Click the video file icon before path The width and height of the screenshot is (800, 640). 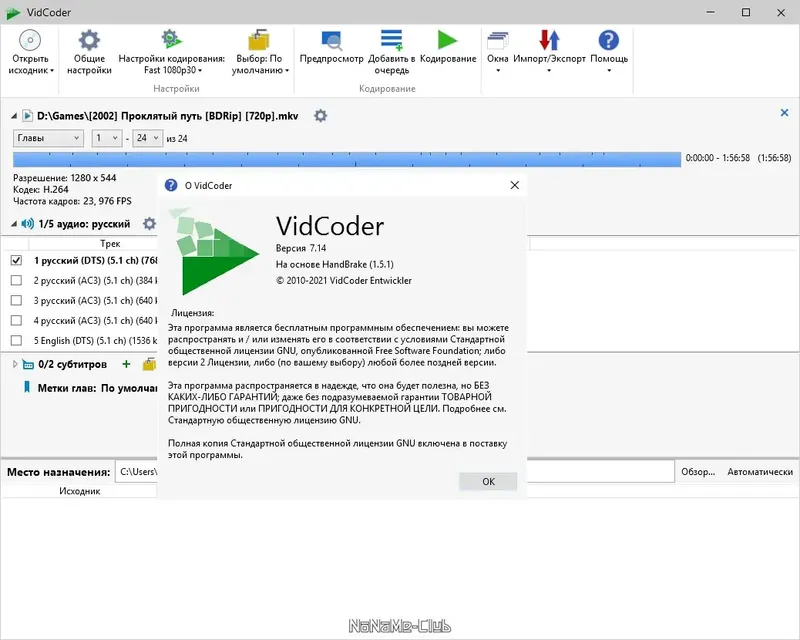point(28,116)
